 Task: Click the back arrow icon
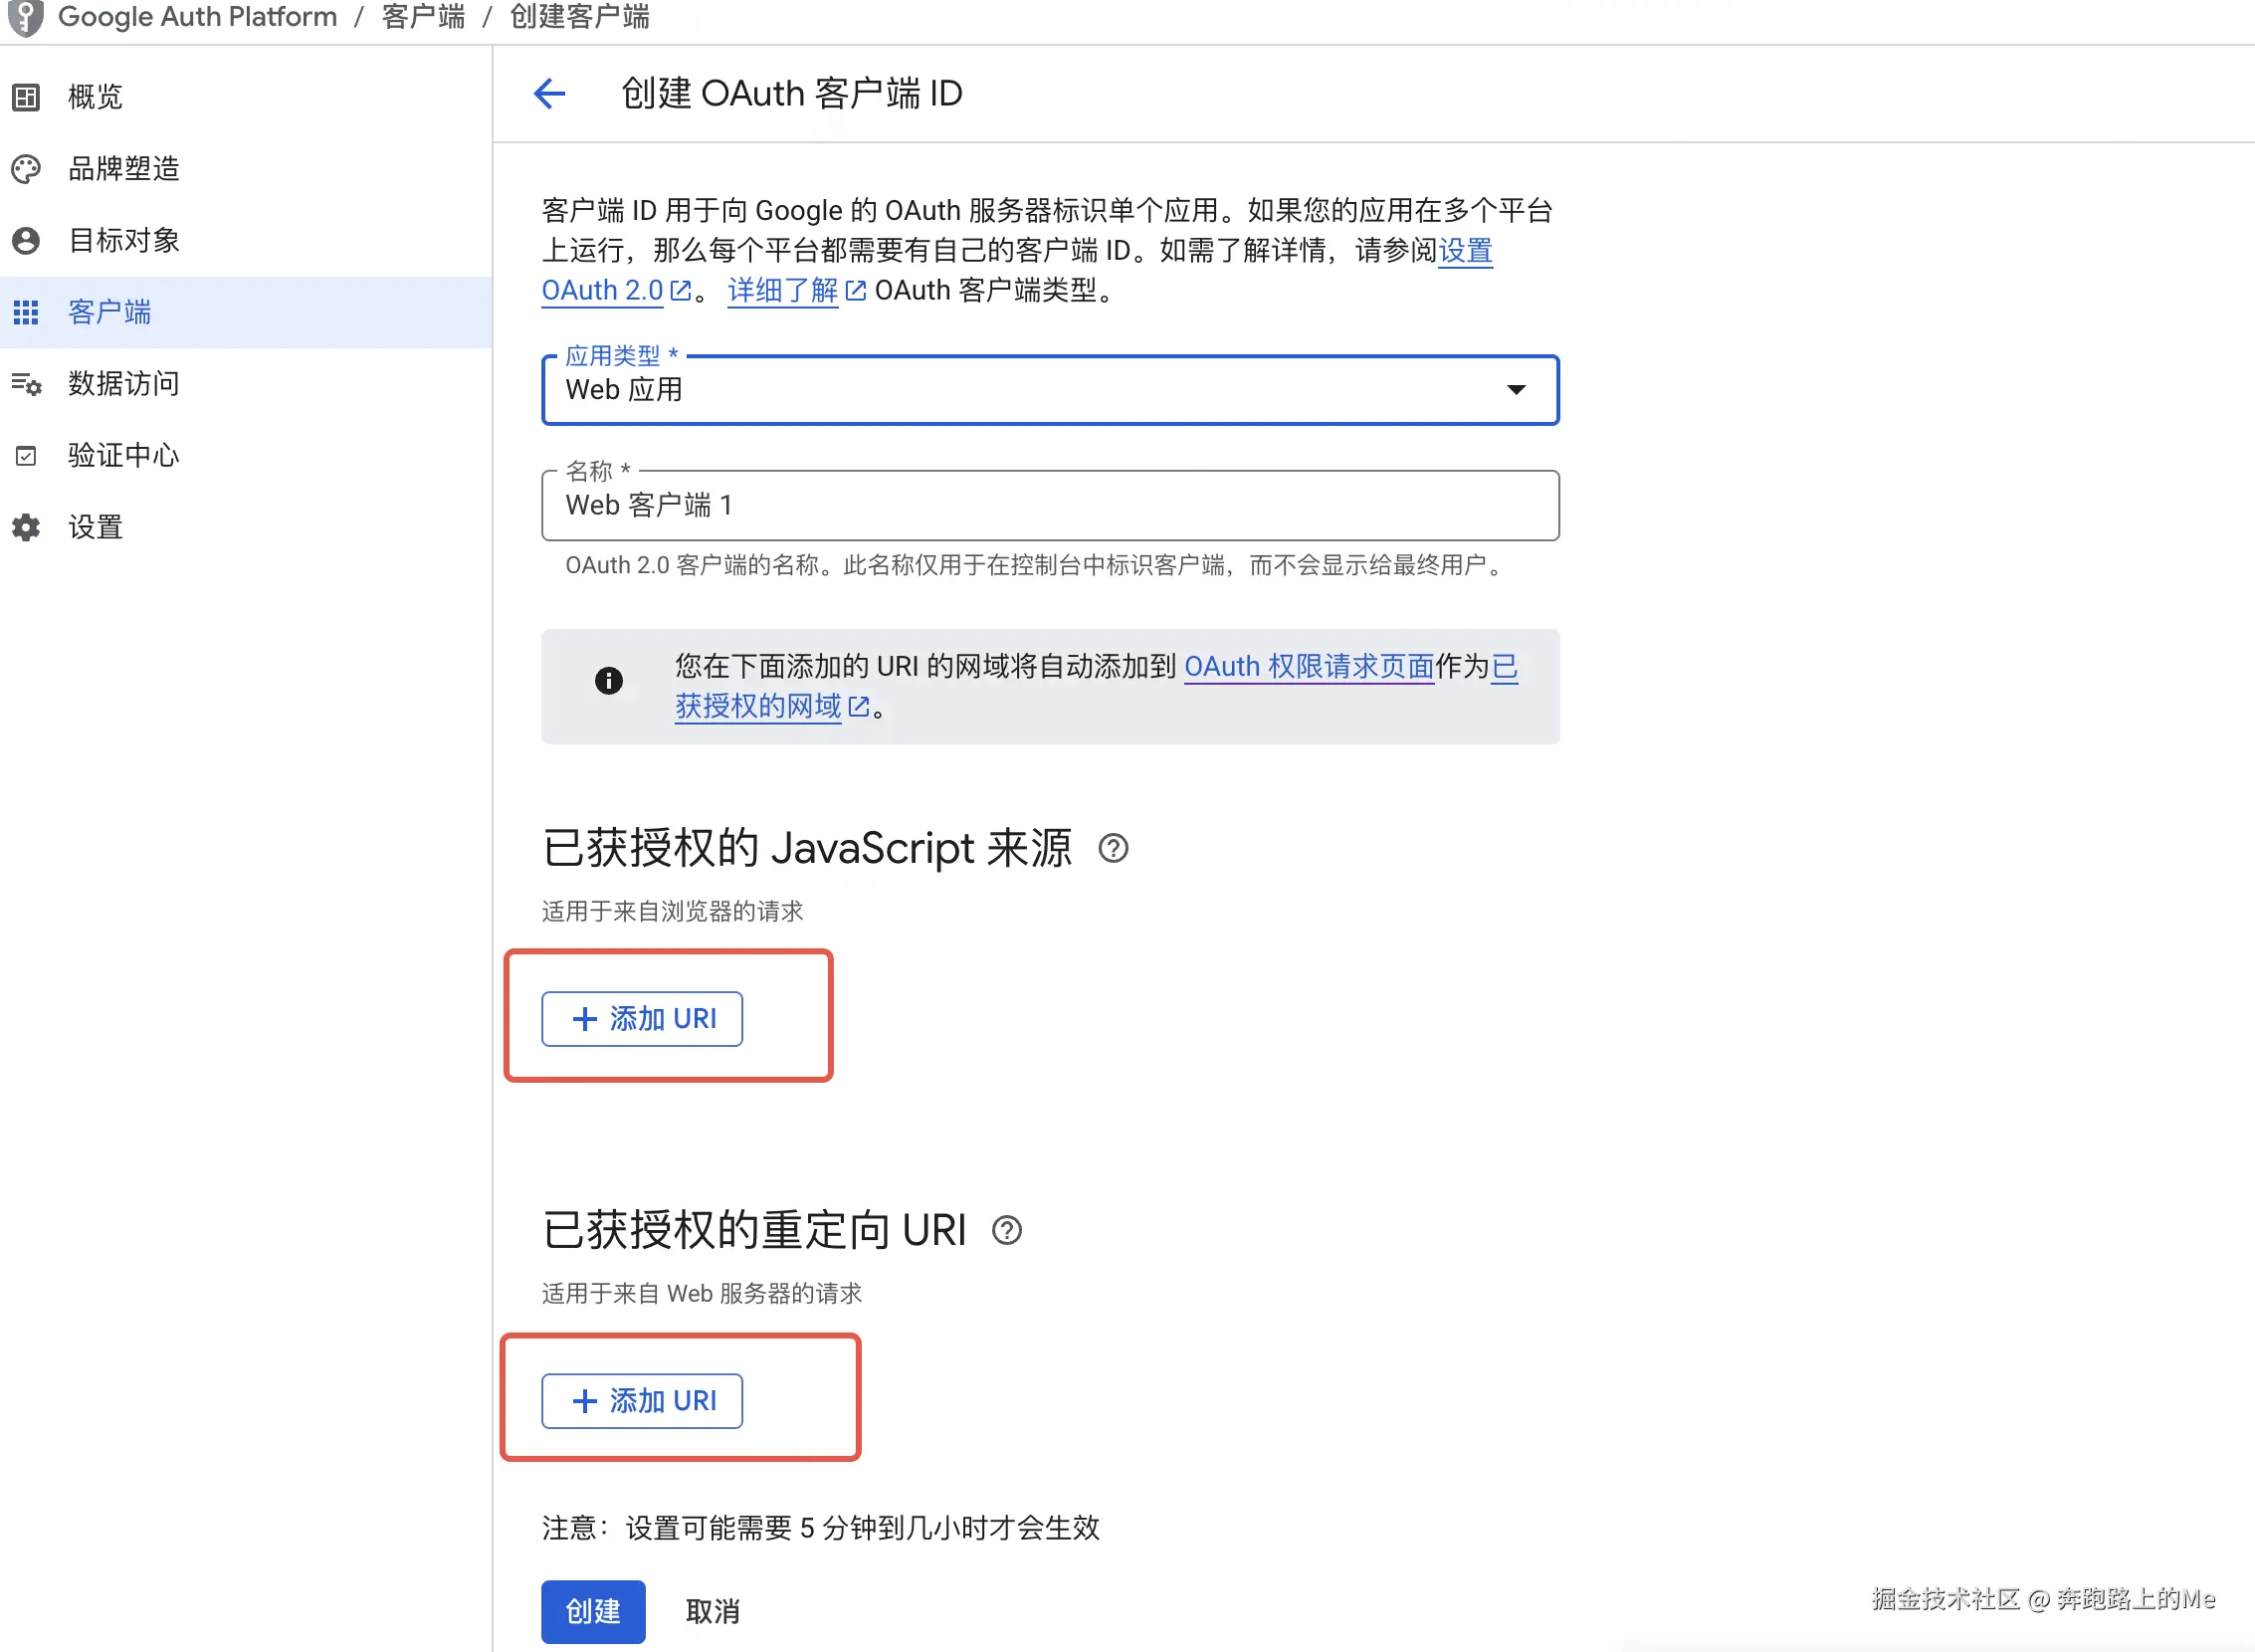pos(549,94)
